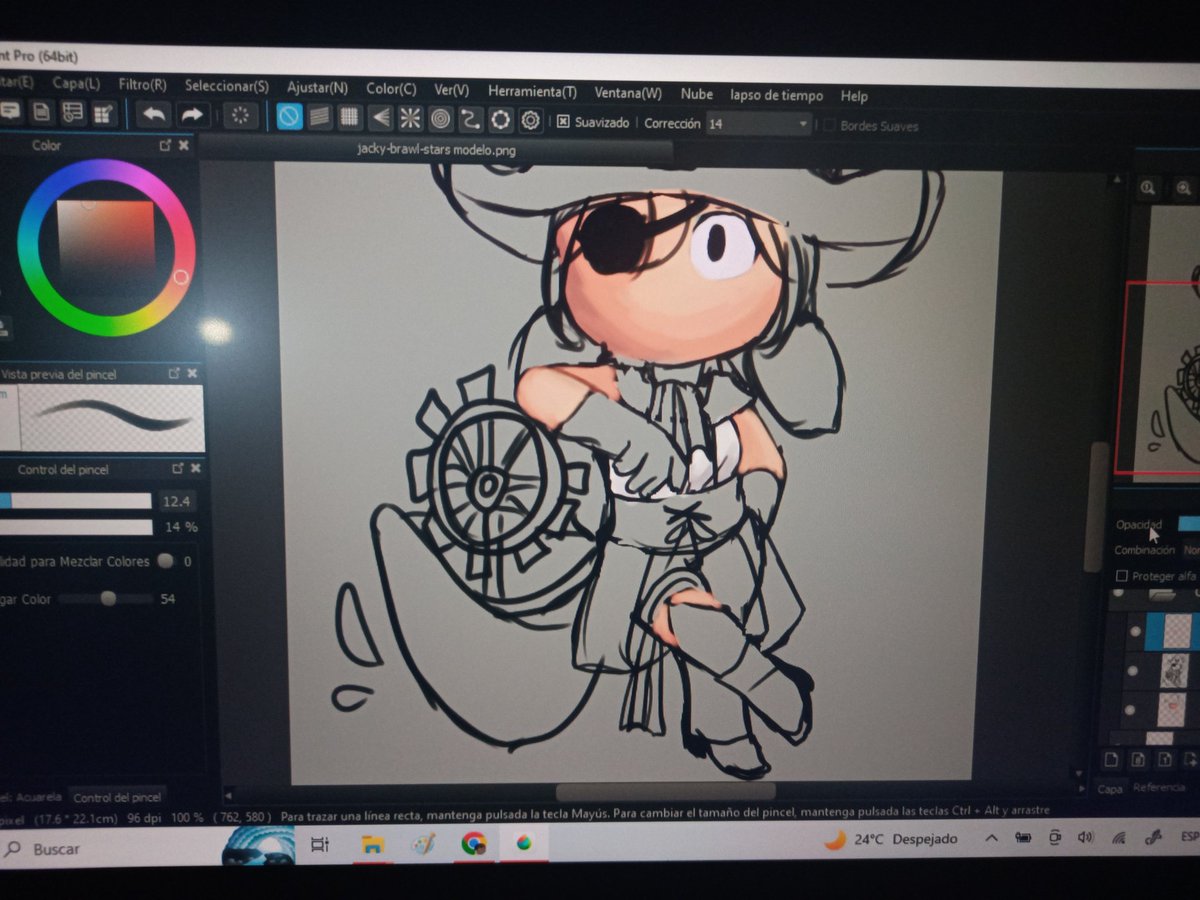Image resolution: width=1200 pixels, height=900 pixels.
Task: Click the brush size slider showing 12.4
Action: coord(75,500)
